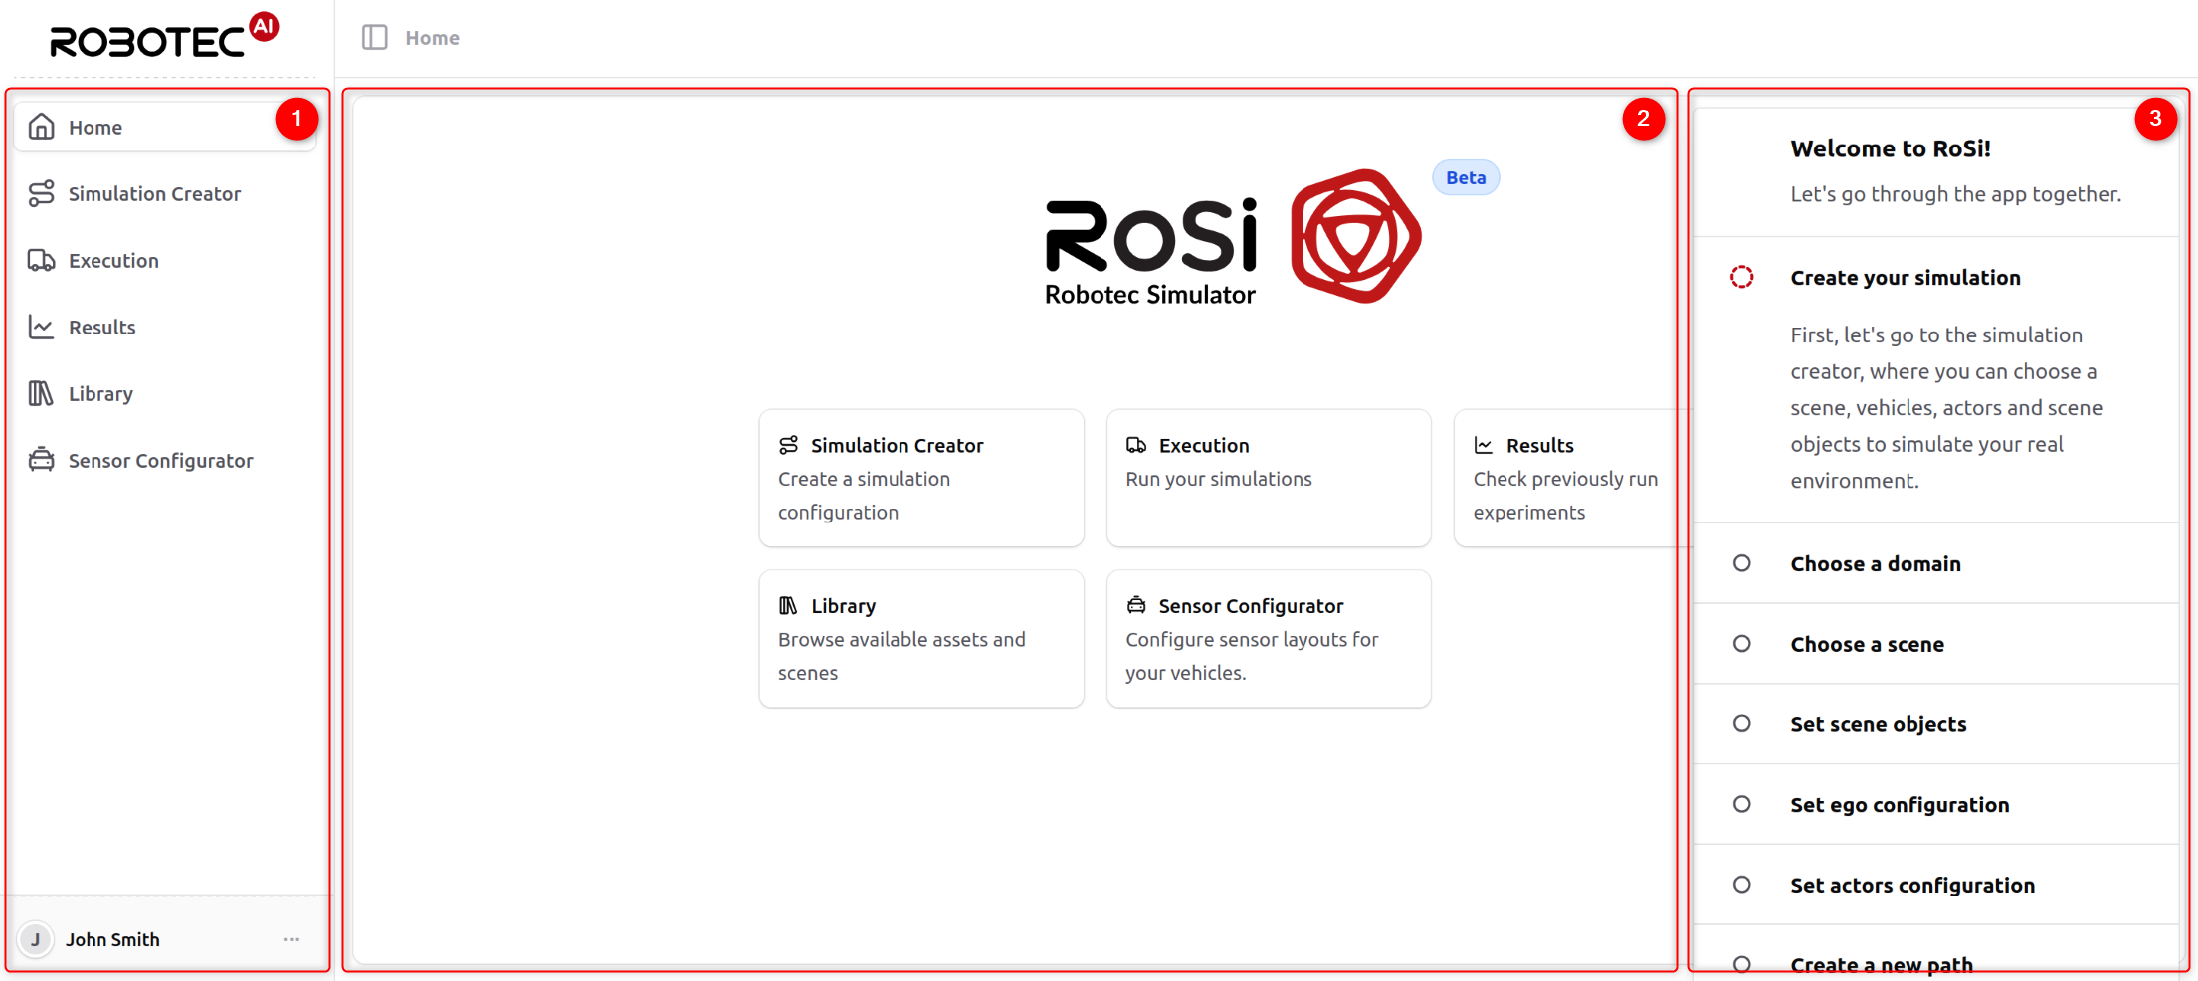Expand the Set actors configuration step
The image size is (2198, 981).
click(x=1936, y=885)
